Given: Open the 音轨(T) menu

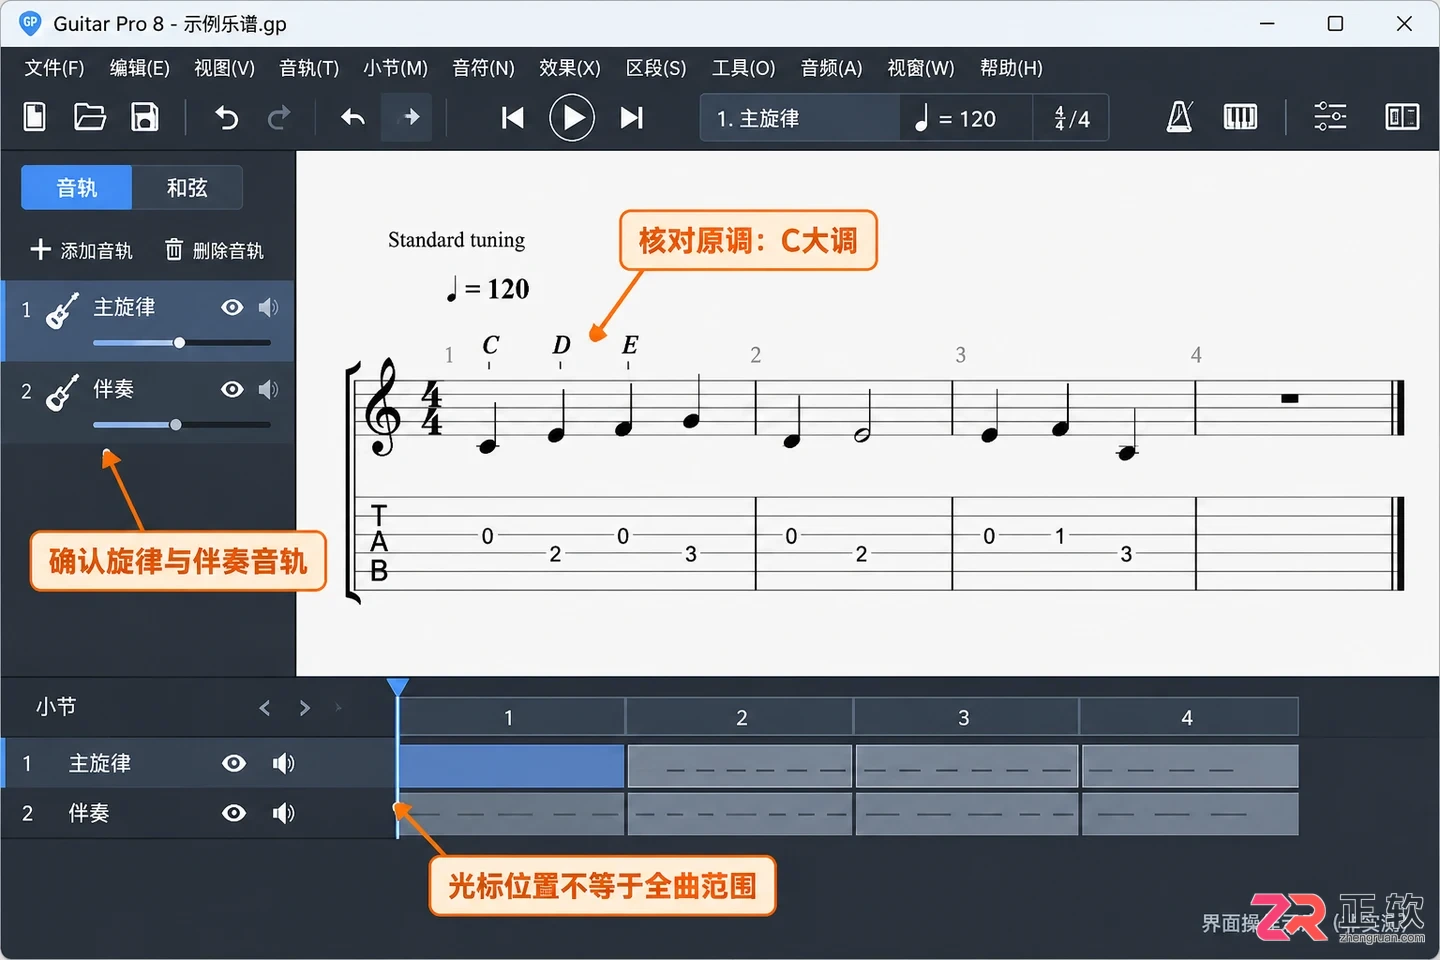Looking at the screenshot, I should point(309,68).
